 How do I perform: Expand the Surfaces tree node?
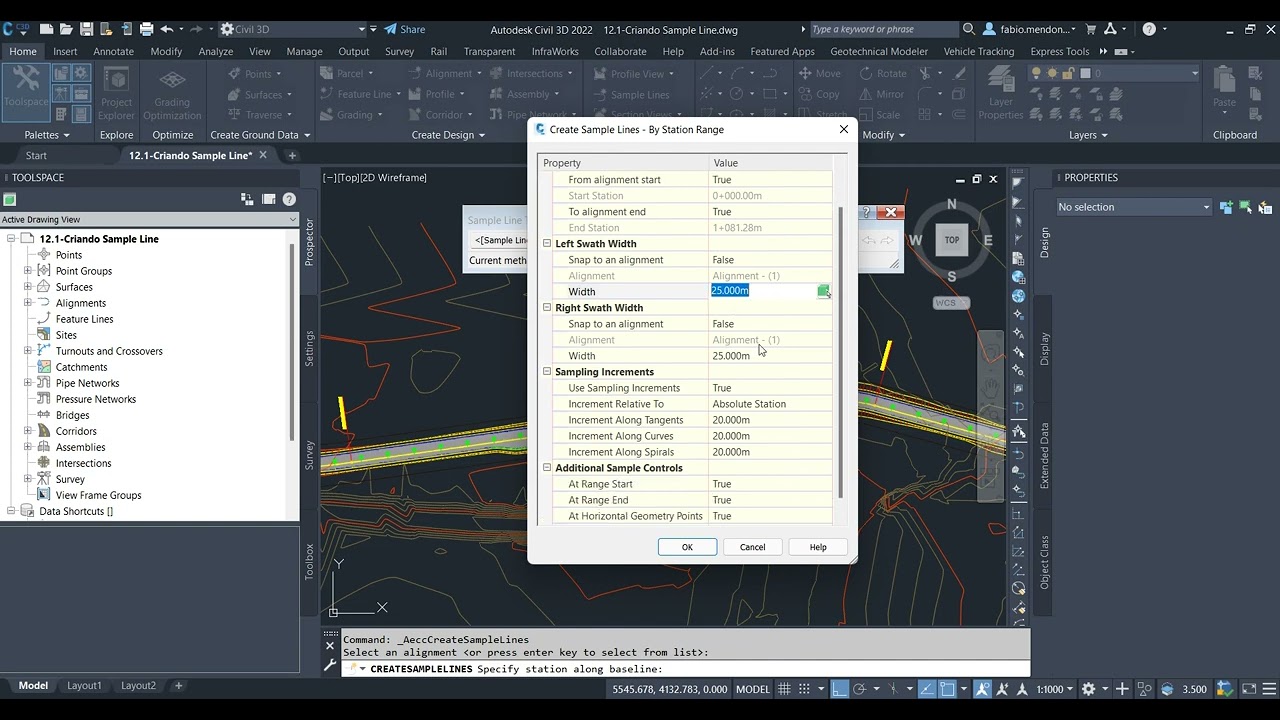[28, 287]
